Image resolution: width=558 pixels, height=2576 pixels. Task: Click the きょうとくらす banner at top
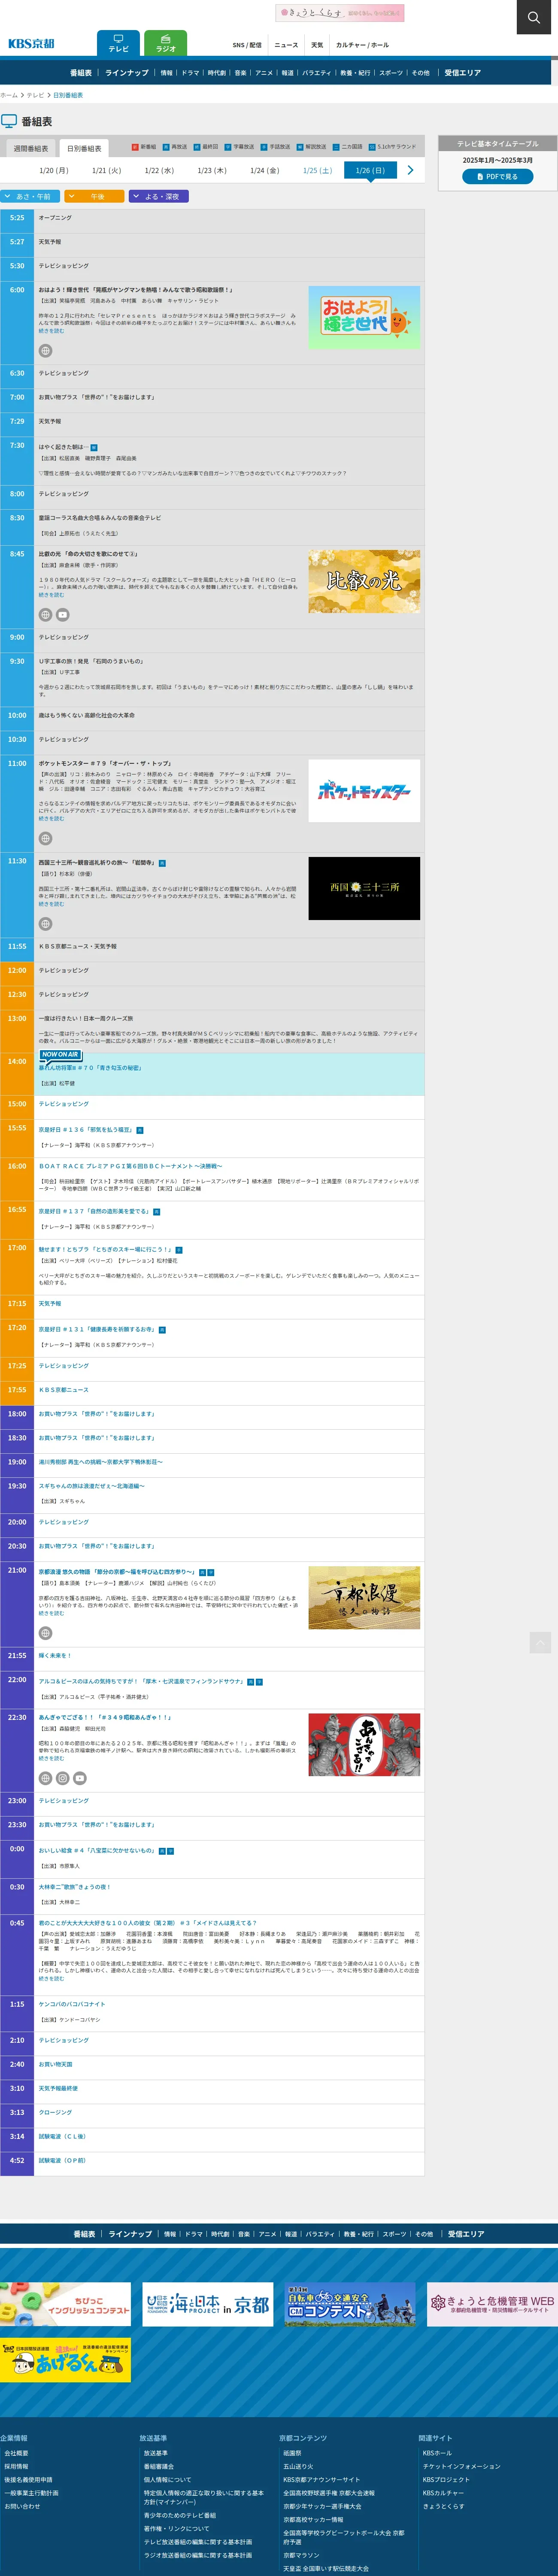[x=340, y=13]
